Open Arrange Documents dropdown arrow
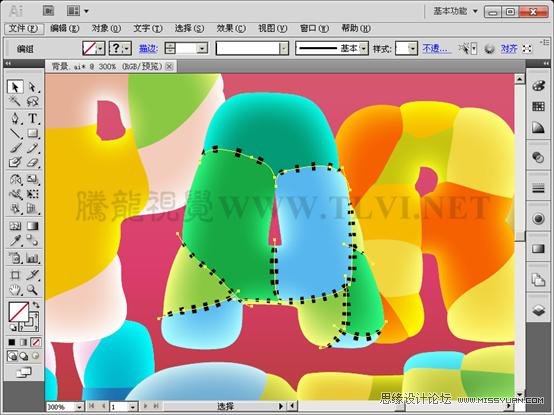554x415 pixels. (86, 11)
